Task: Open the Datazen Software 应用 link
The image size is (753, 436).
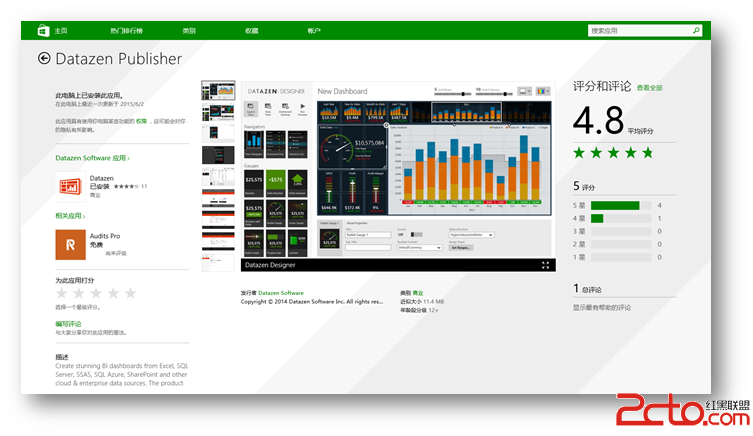Action: [x=92, y=158]
